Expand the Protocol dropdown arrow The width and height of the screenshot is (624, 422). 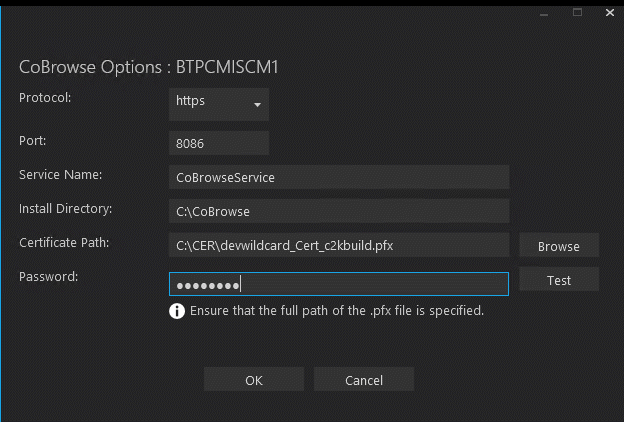point(257,105)
